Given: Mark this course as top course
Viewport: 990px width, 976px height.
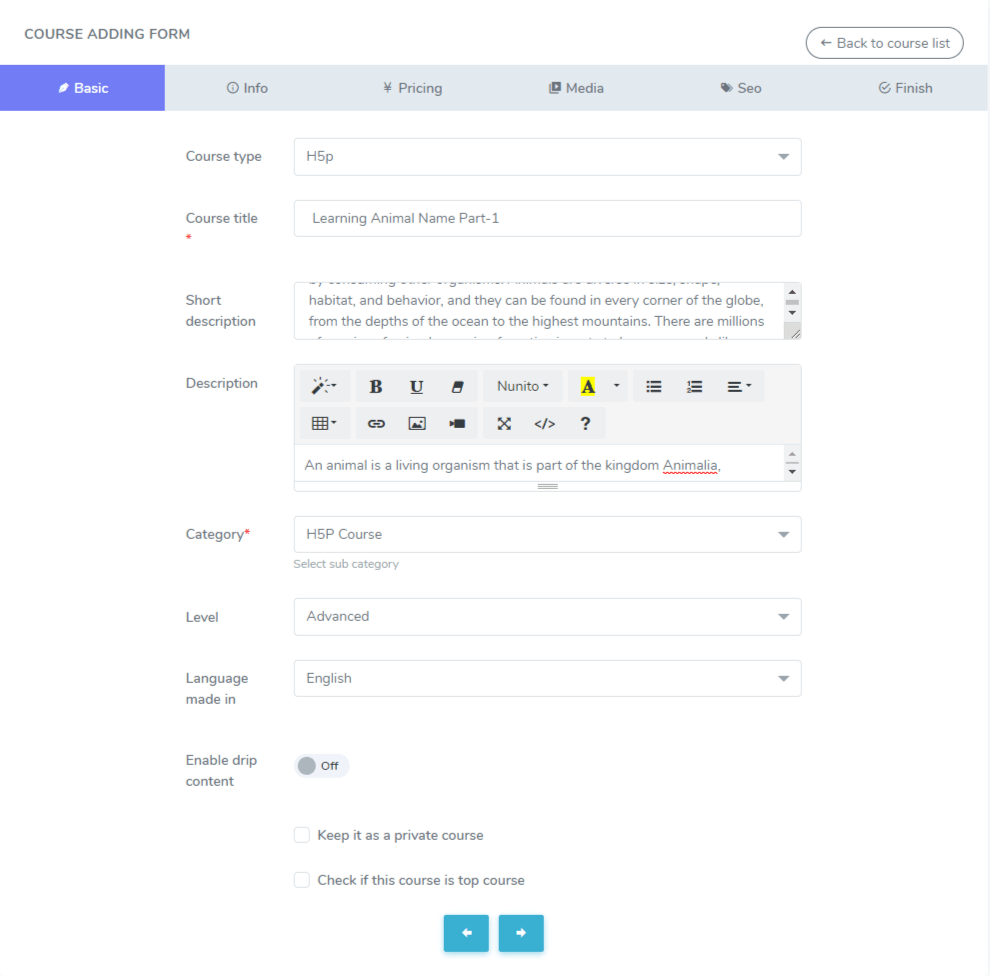Looking at the screenshot, I should [x=302, y=880].
